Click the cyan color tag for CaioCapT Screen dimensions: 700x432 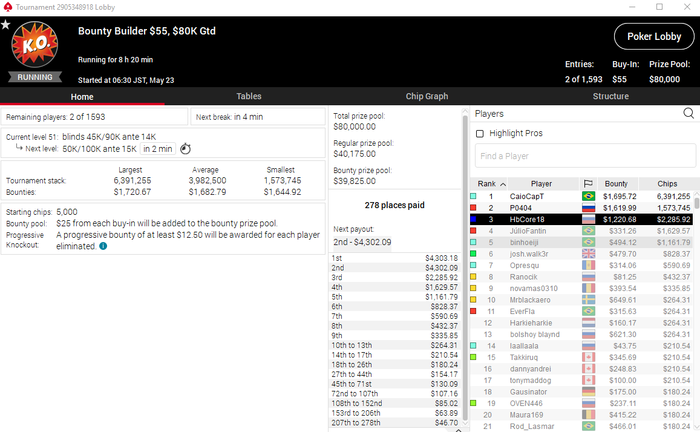click(x=473, y=196)
